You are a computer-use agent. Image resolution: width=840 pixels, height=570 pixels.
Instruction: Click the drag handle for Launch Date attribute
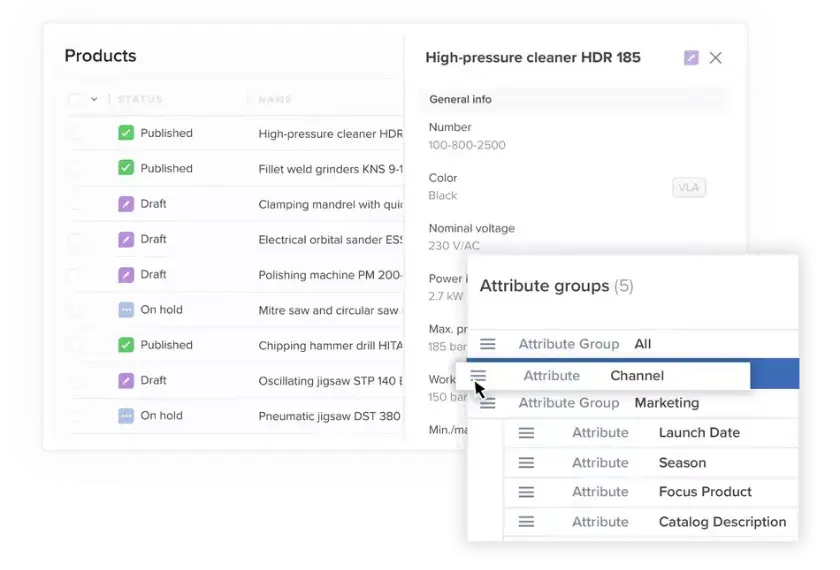[526, 433]
